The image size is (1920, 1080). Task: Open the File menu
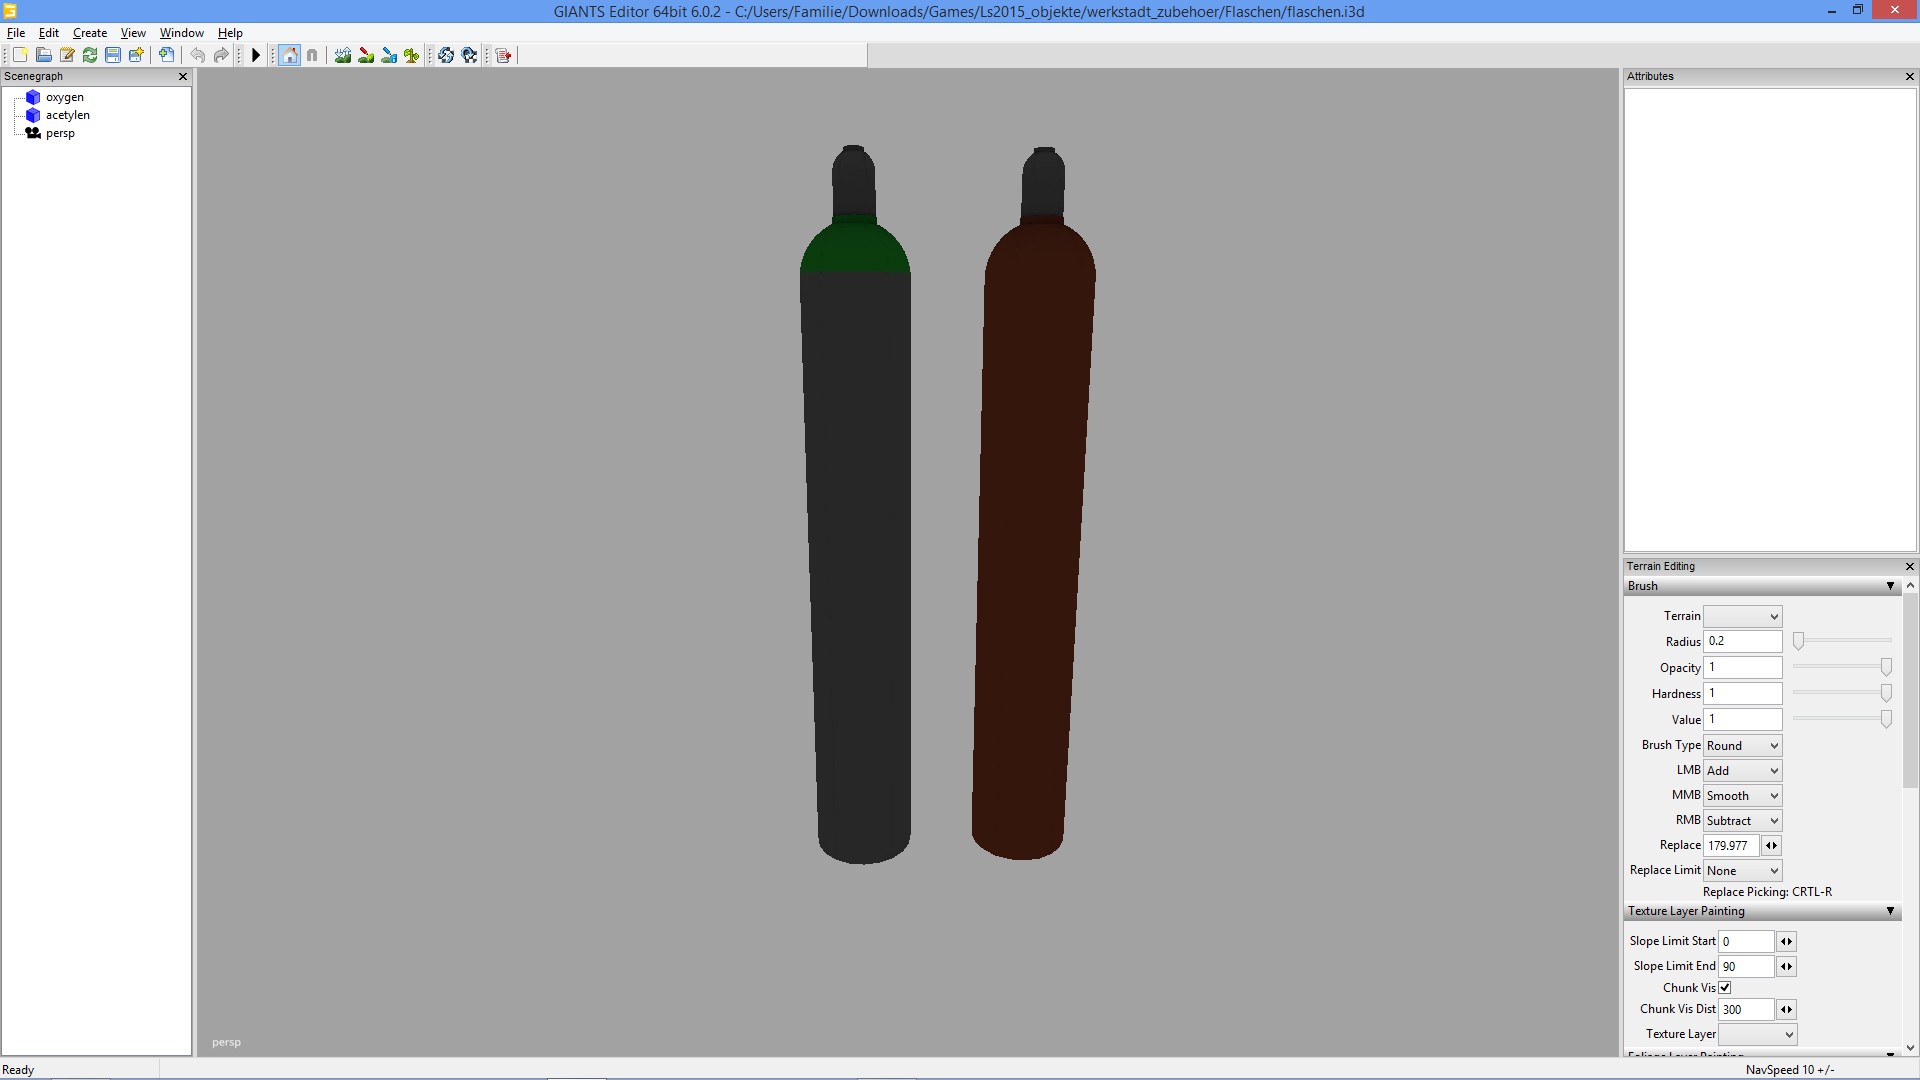click(16, 33)
